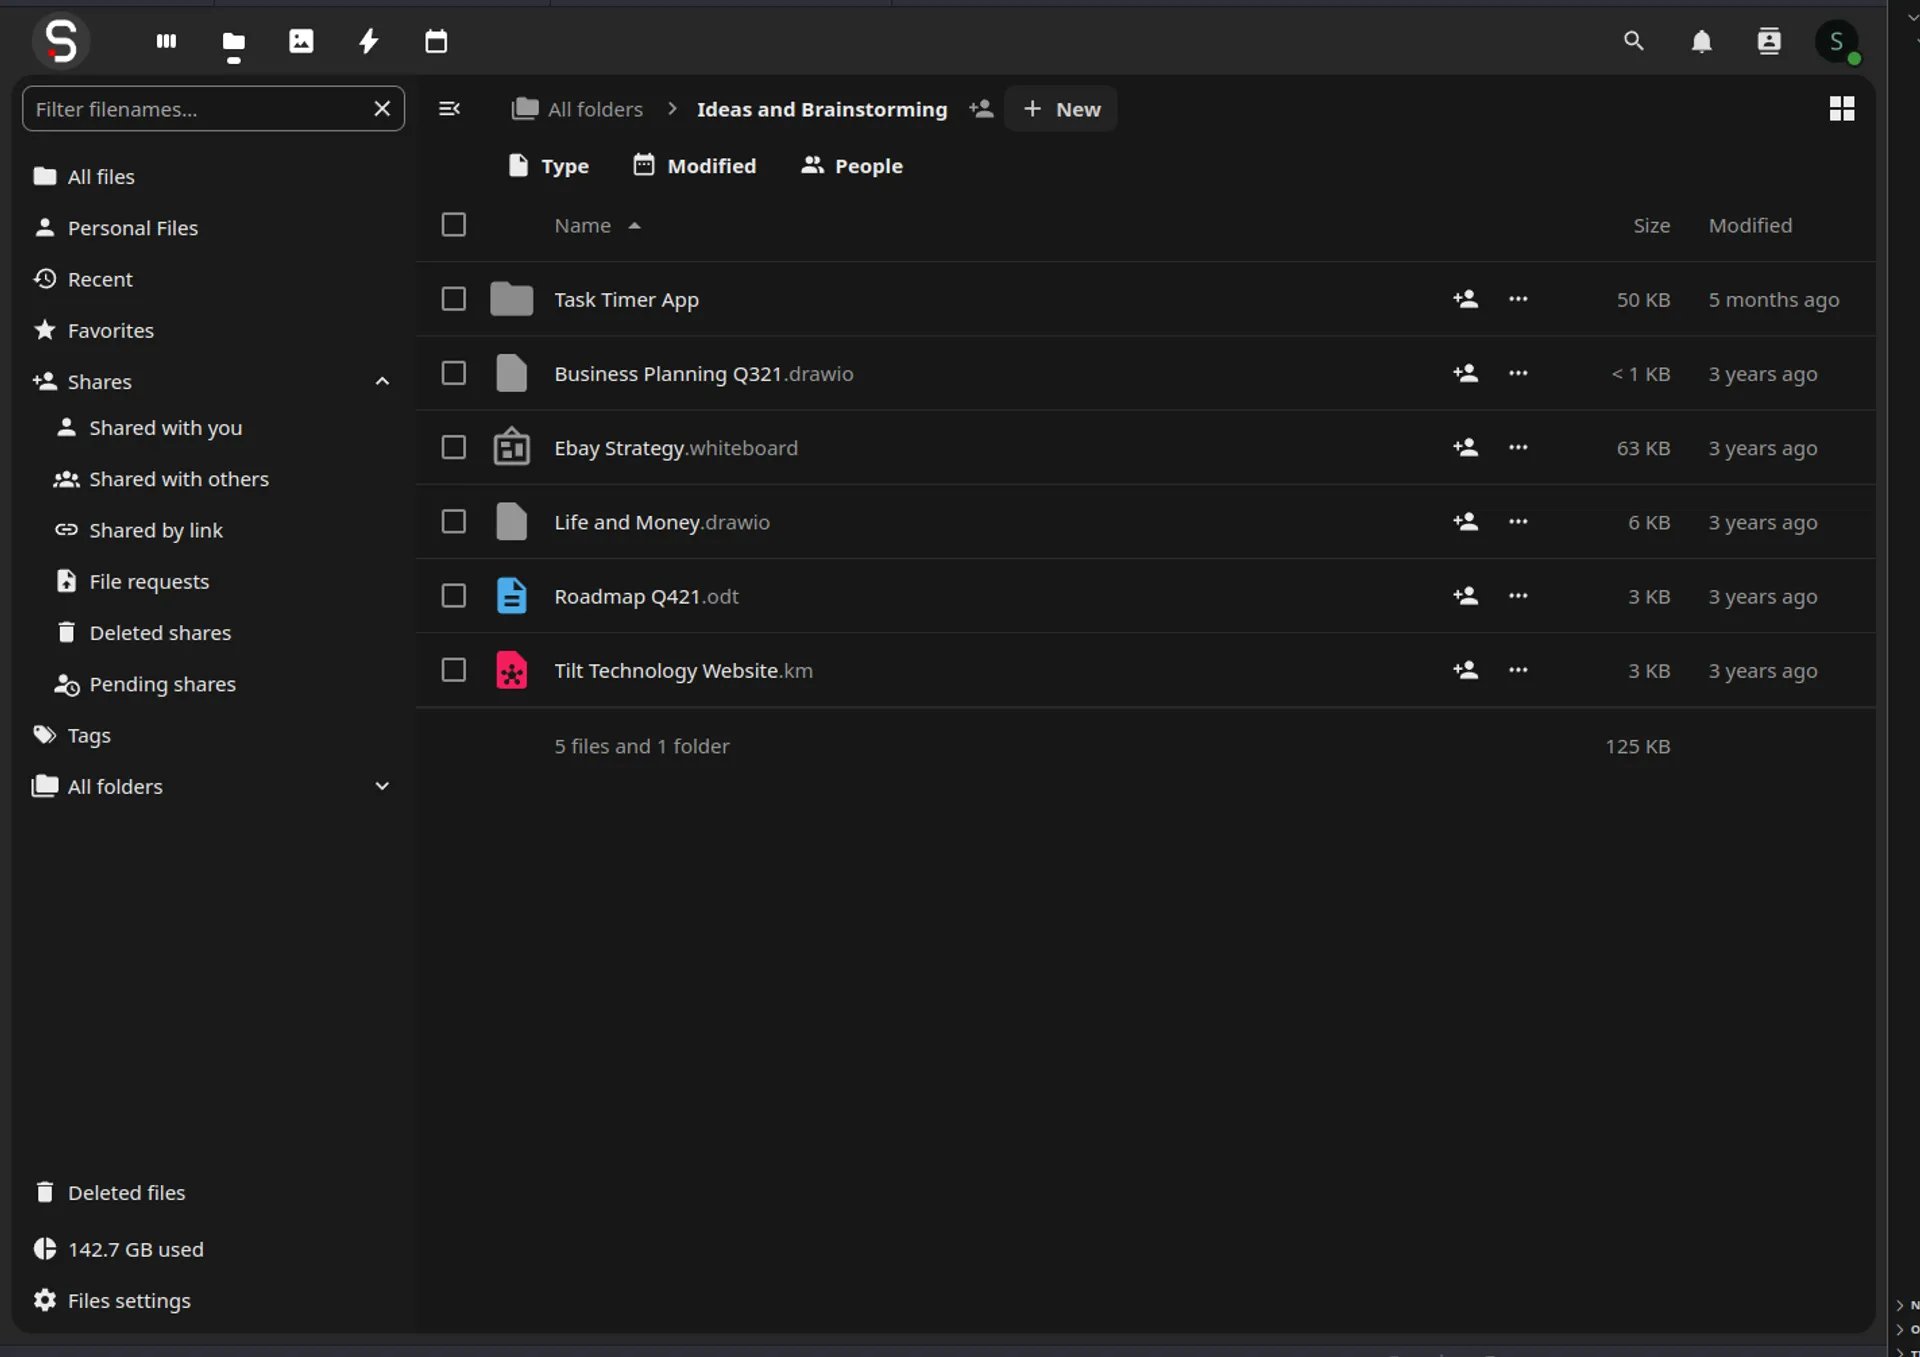The width and height of the screenshot is (1920, 1357).
Task: Select the Task Timer App folder checkbox
Action: point(453,298)
